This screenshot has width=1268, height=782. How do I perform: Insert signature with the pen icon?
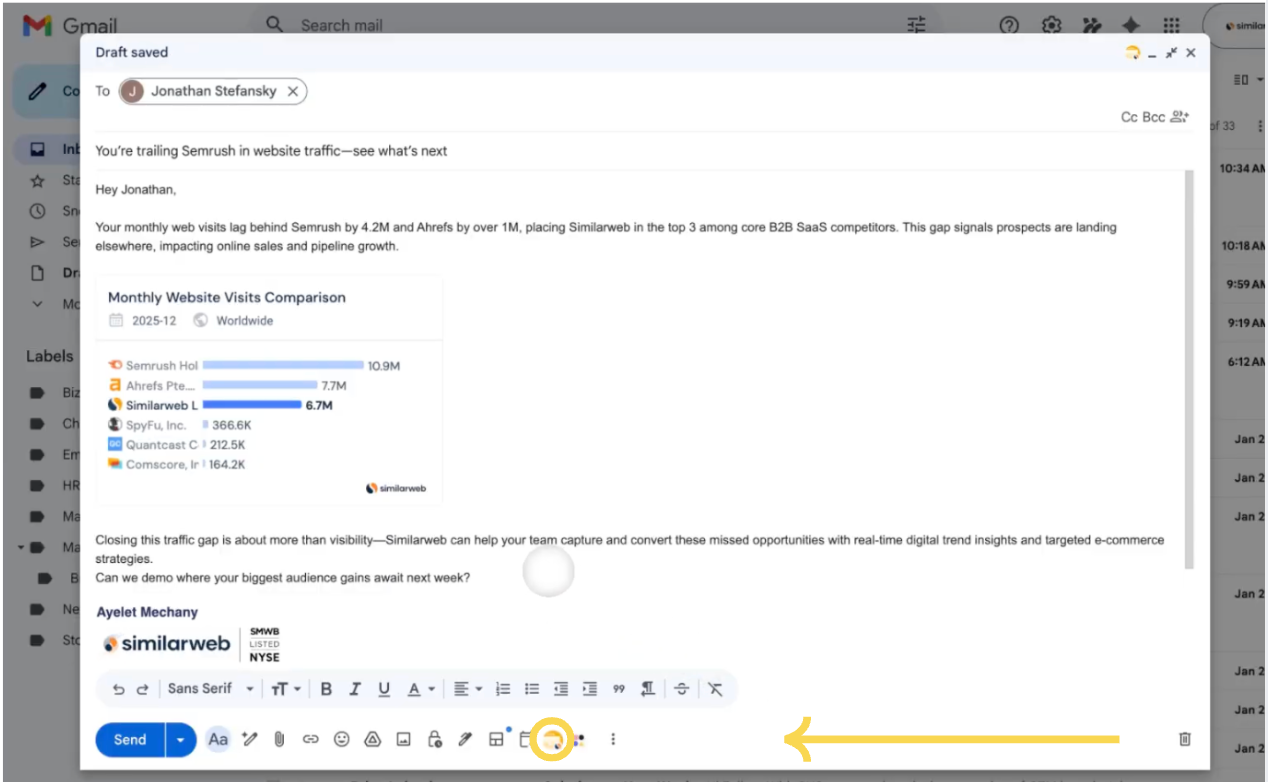tap(465, 740)
